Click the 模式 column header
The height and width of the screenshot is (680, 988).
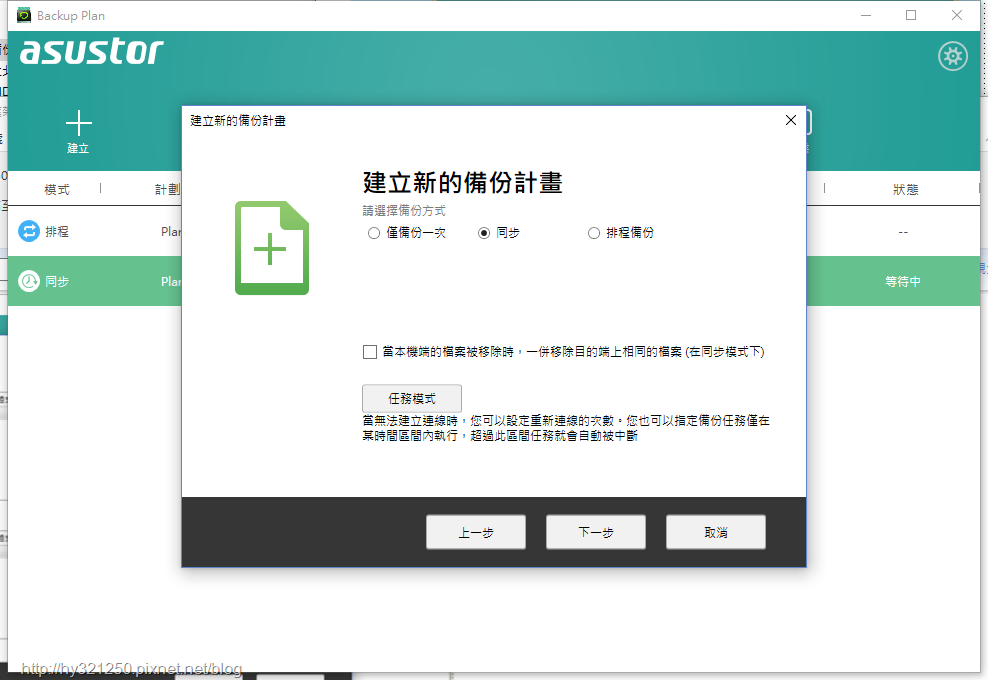click(57, 189)
